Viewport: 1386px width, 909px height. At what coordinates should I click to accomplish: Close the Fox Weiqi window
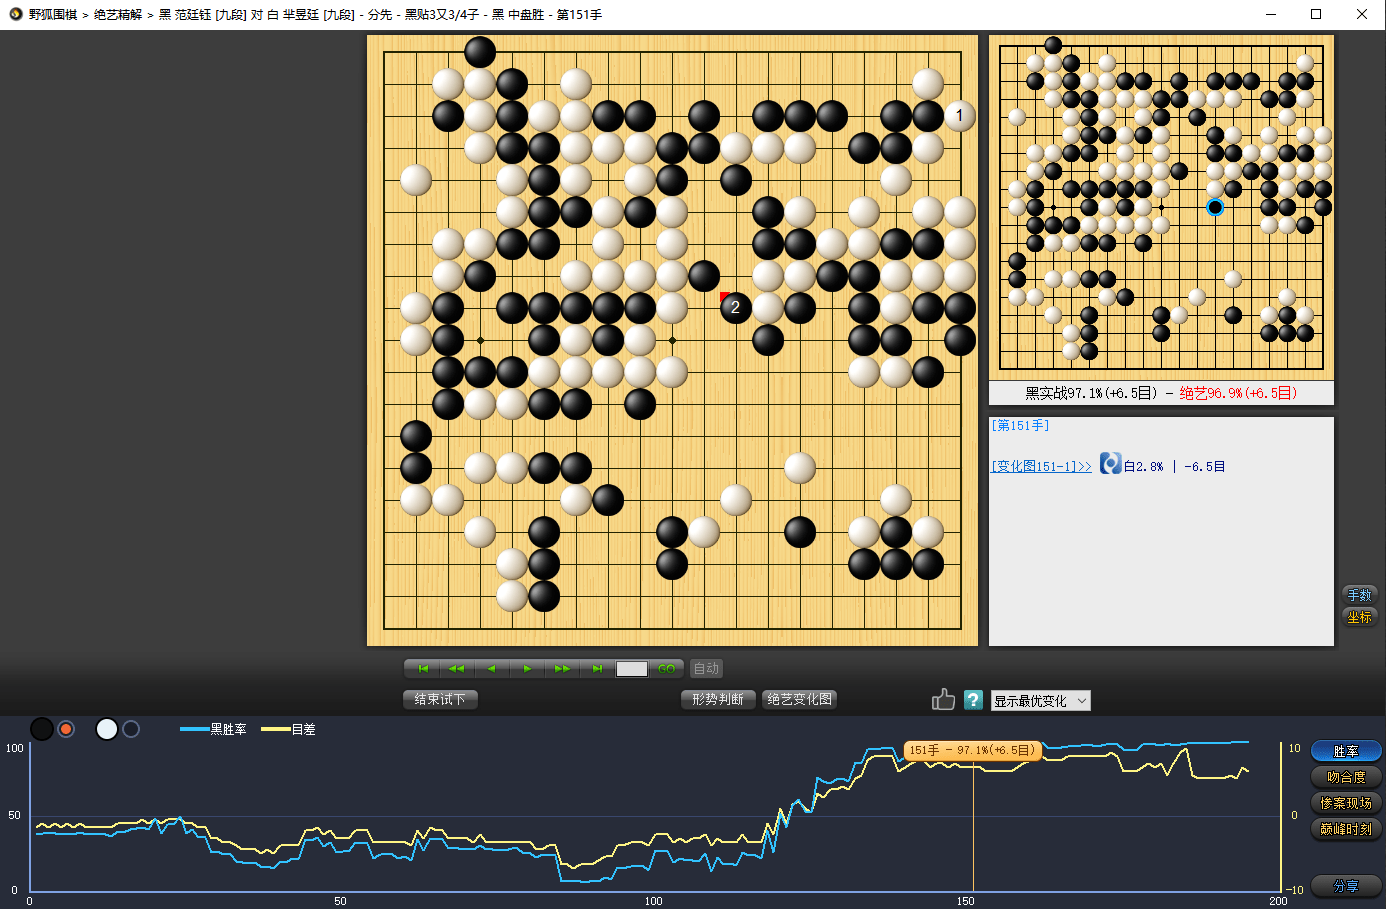pos(1362,14)
